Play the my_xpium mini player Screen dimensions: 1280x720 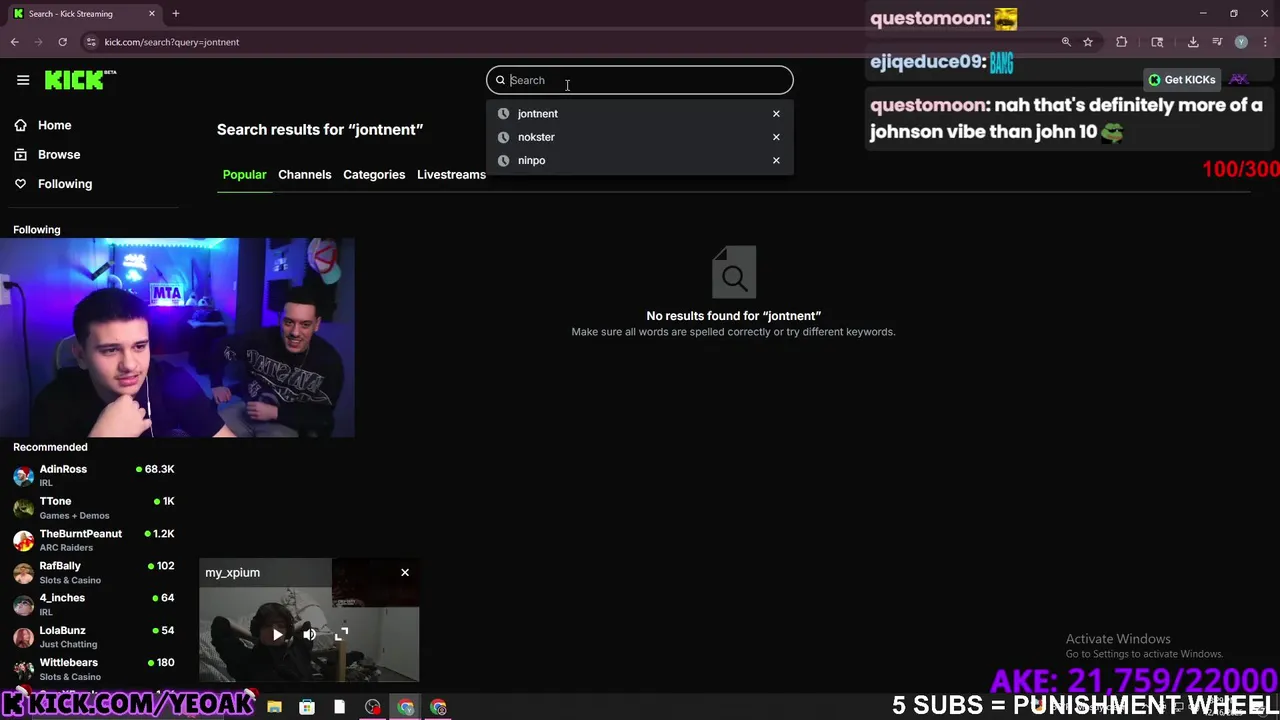[278, 634]
